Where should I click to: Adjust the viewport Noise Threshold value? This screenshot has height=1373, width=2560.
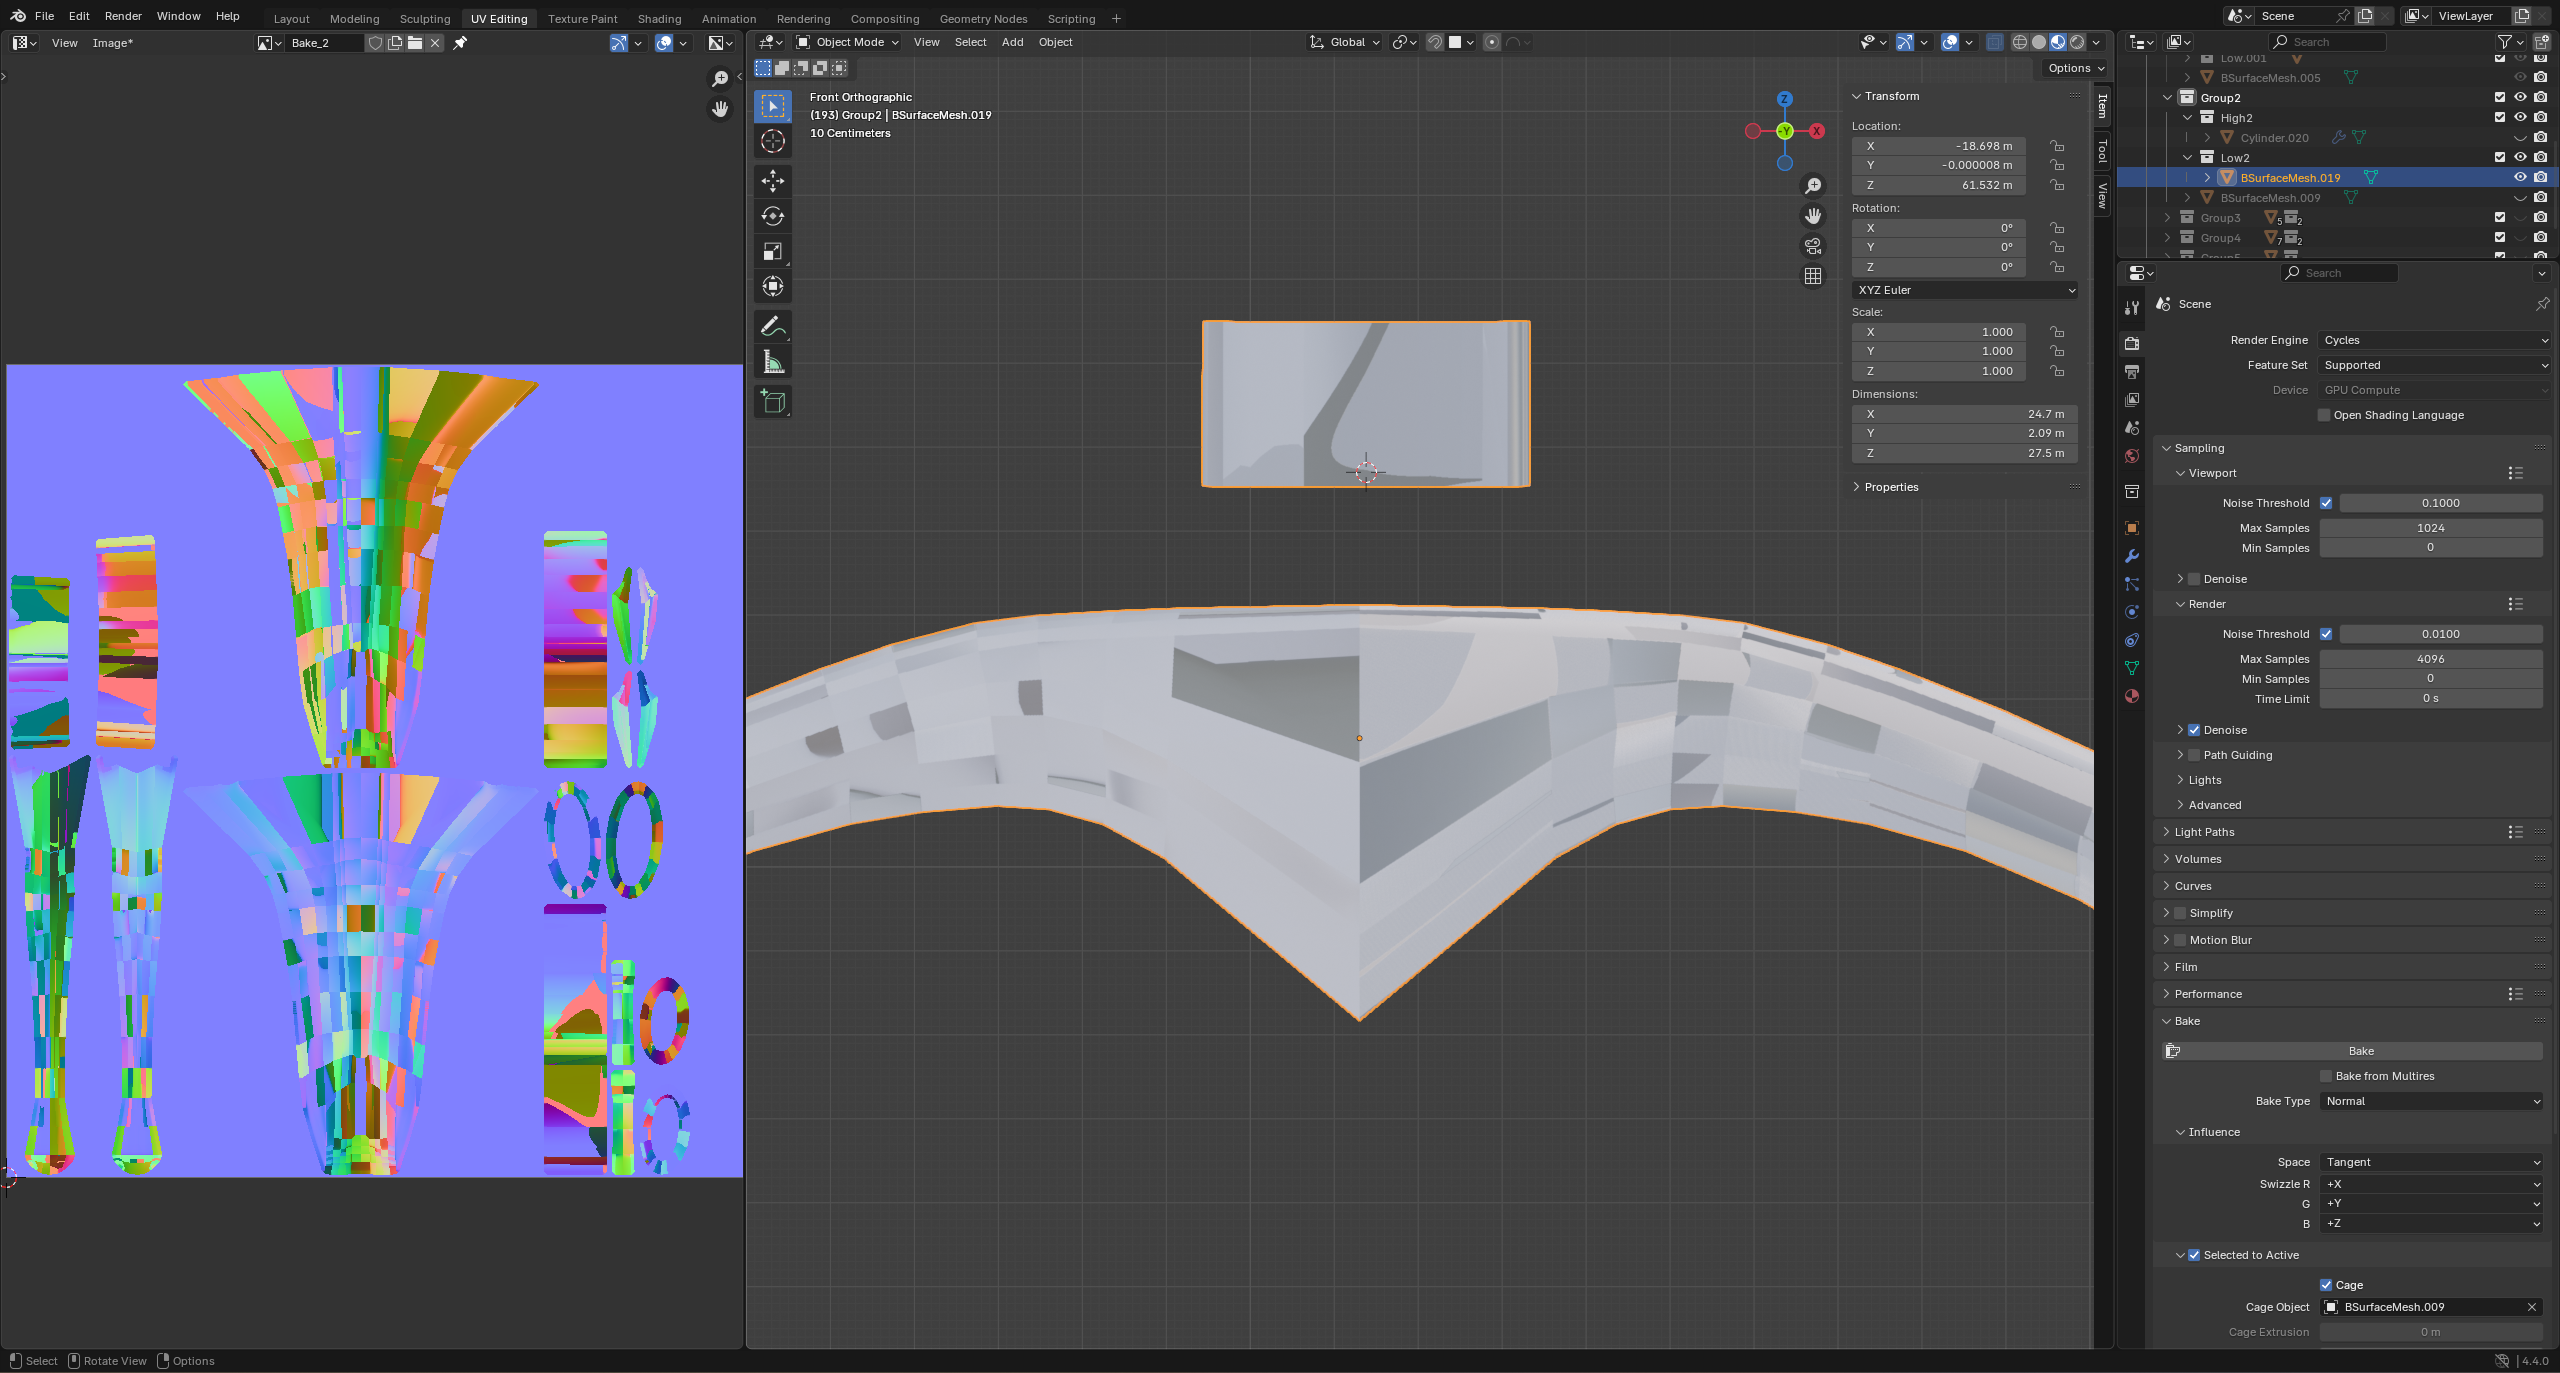pyautogui.click(x=2440, y=503)
